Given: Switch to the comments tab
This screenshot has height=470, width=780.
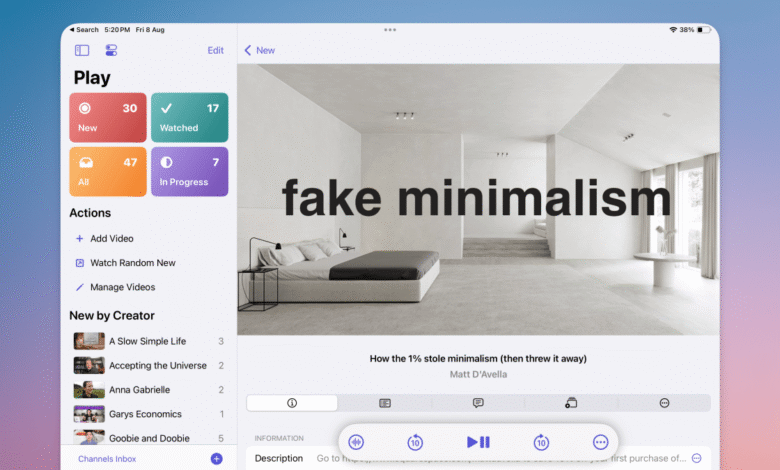Looking at the screenshot, I should click(478, 403).
